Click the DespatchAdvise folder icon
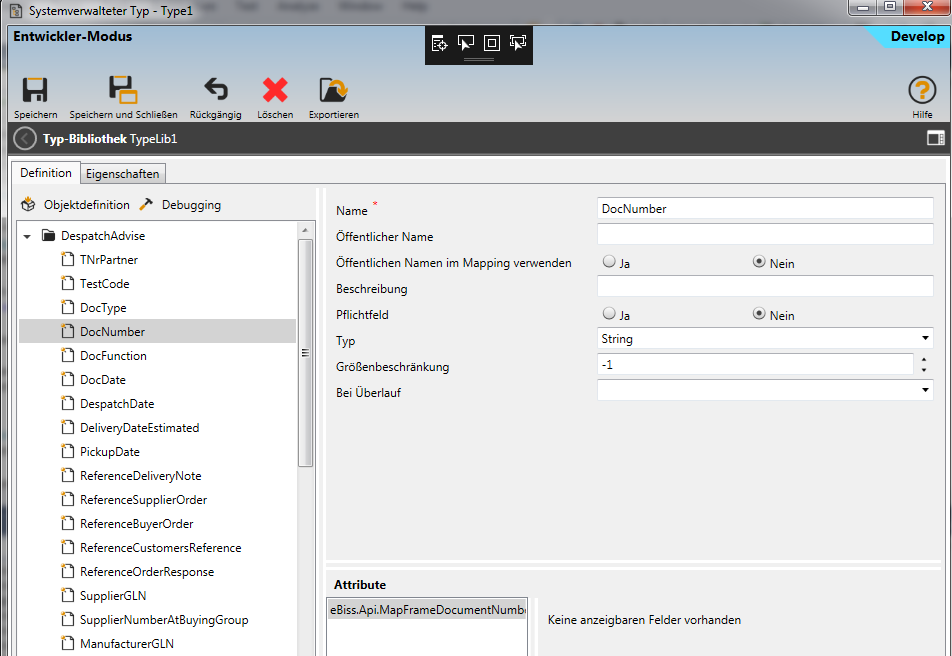The width and height of the screenshot is (952, 656). (x=49, y=236)
